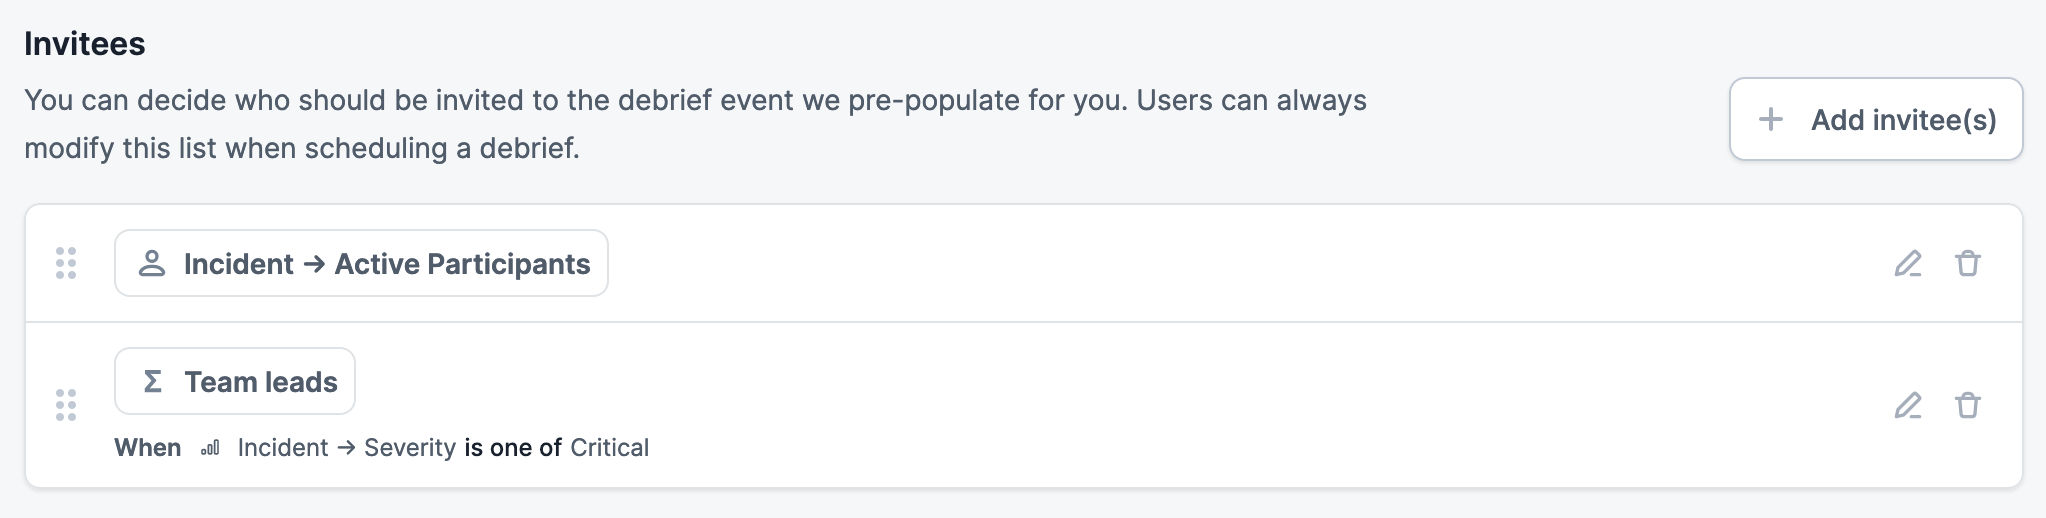Click the Critical severity value
Image resolution: width=2046 pixels, height=518 pixels.
609,448
